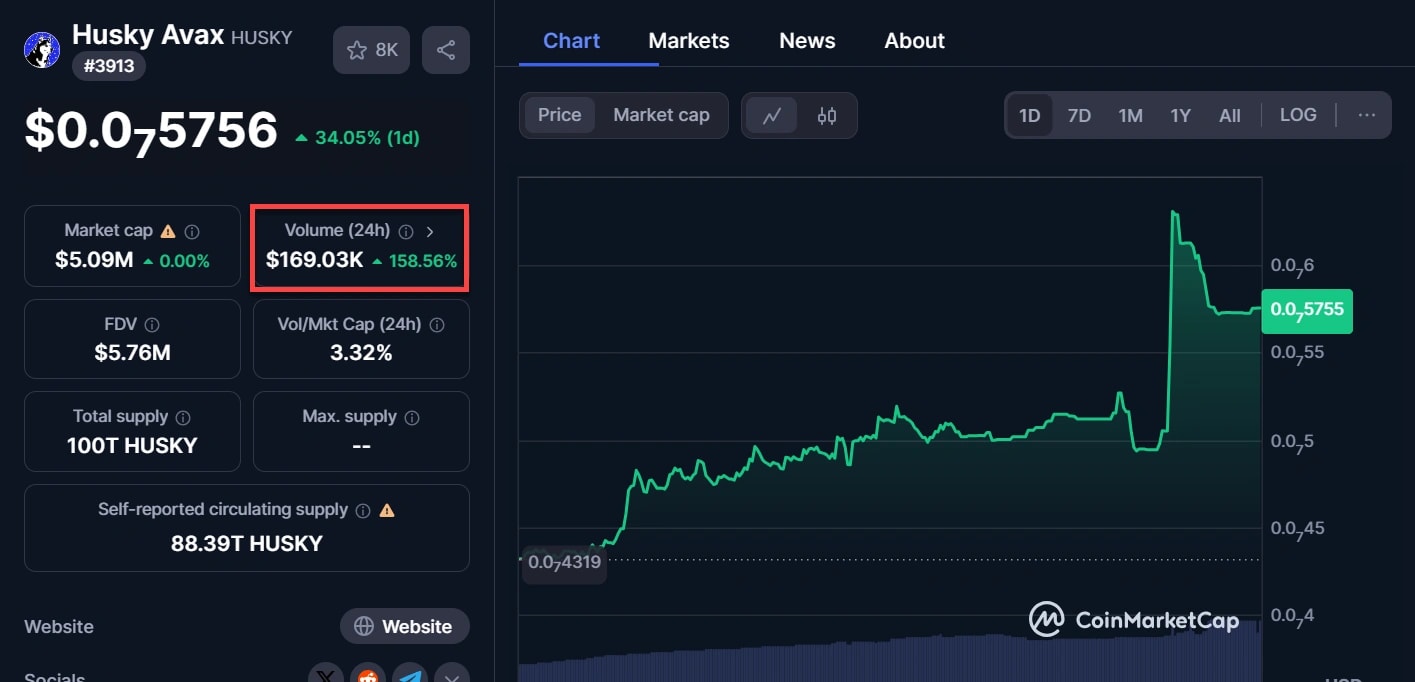Open the Website link button
The height and width of the screenshot is (682, 1415).
pos(404,627)
